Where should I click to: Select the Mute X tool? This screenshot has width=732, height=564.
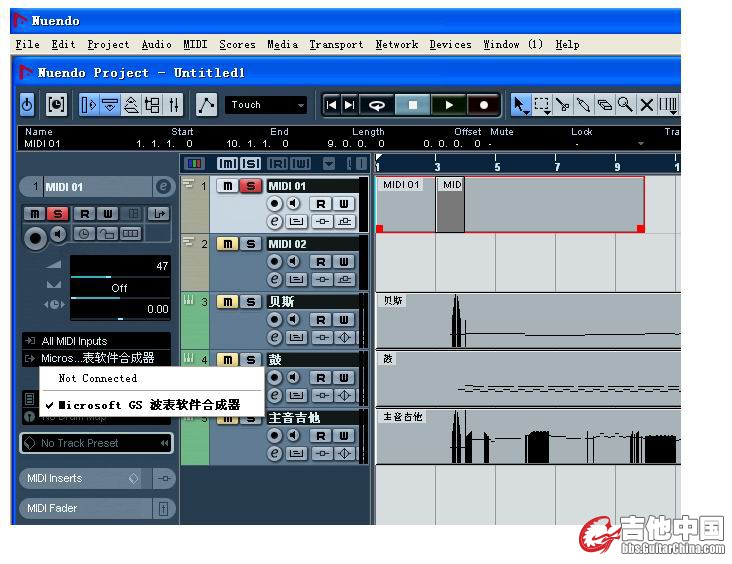point(647,105)
